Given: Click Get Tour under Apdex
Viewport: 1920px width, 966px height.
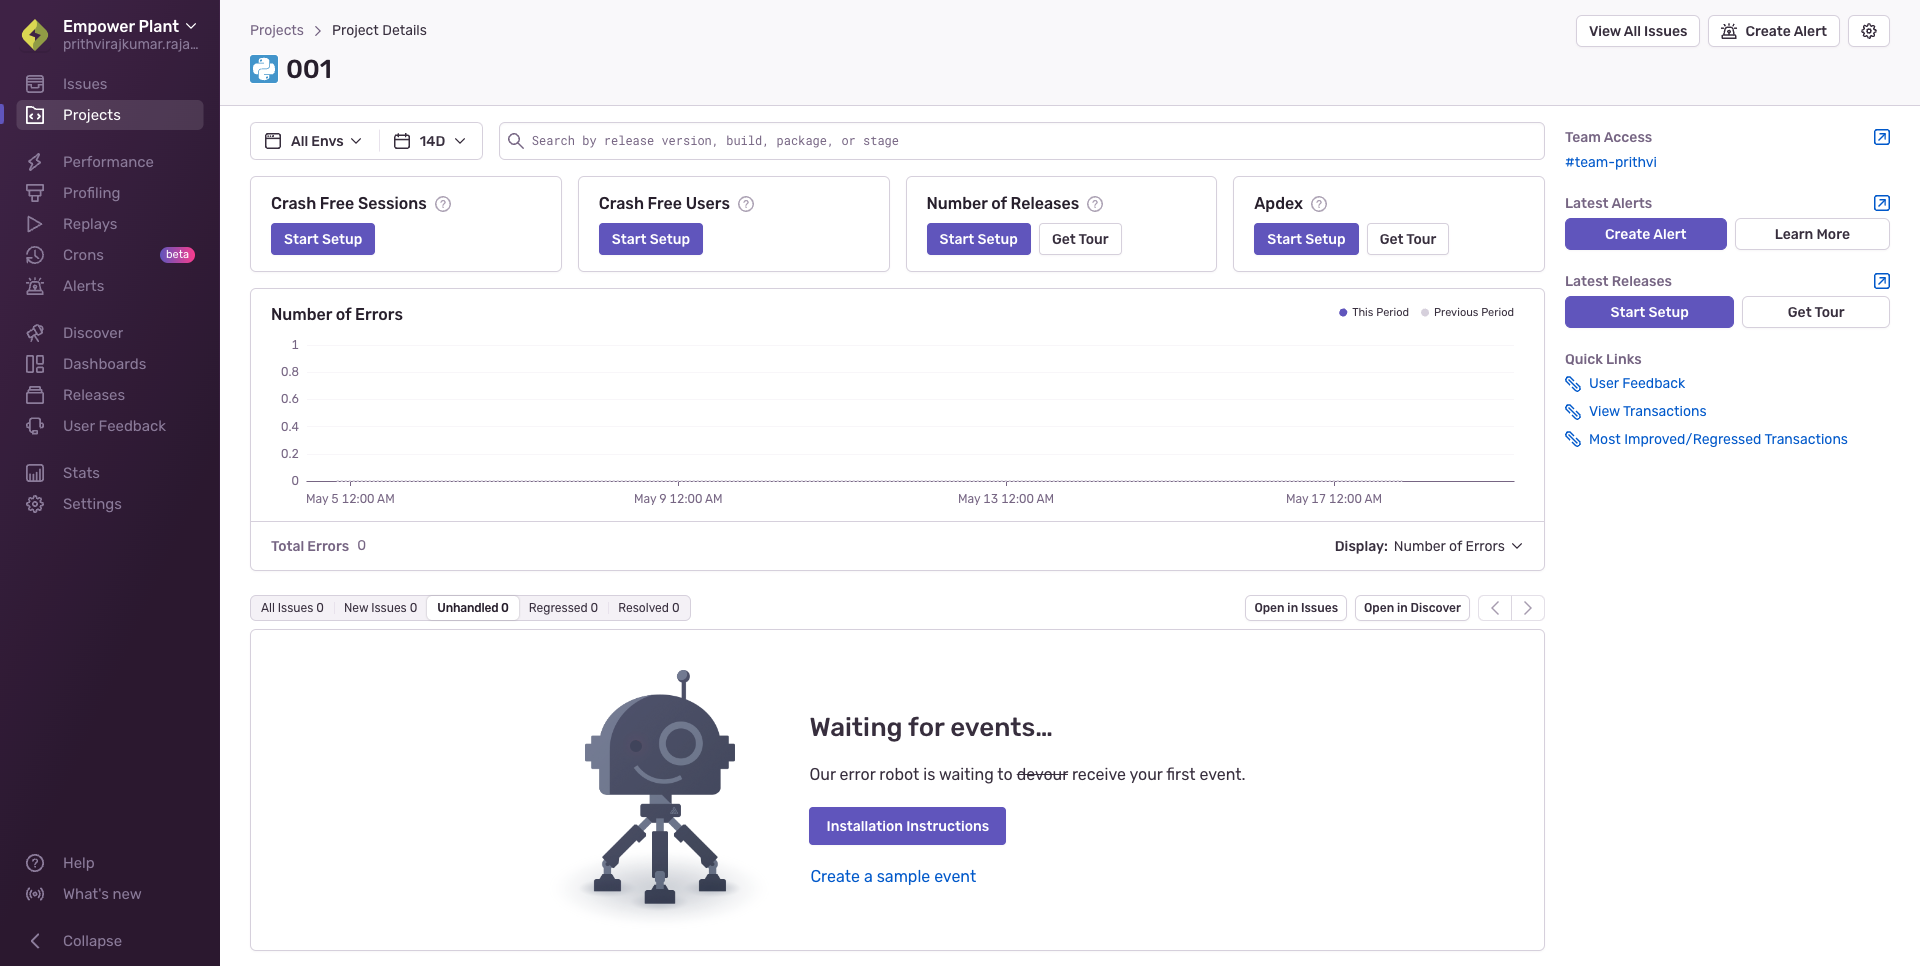Looking at the screenshot, I should (x=1407, y=239).
